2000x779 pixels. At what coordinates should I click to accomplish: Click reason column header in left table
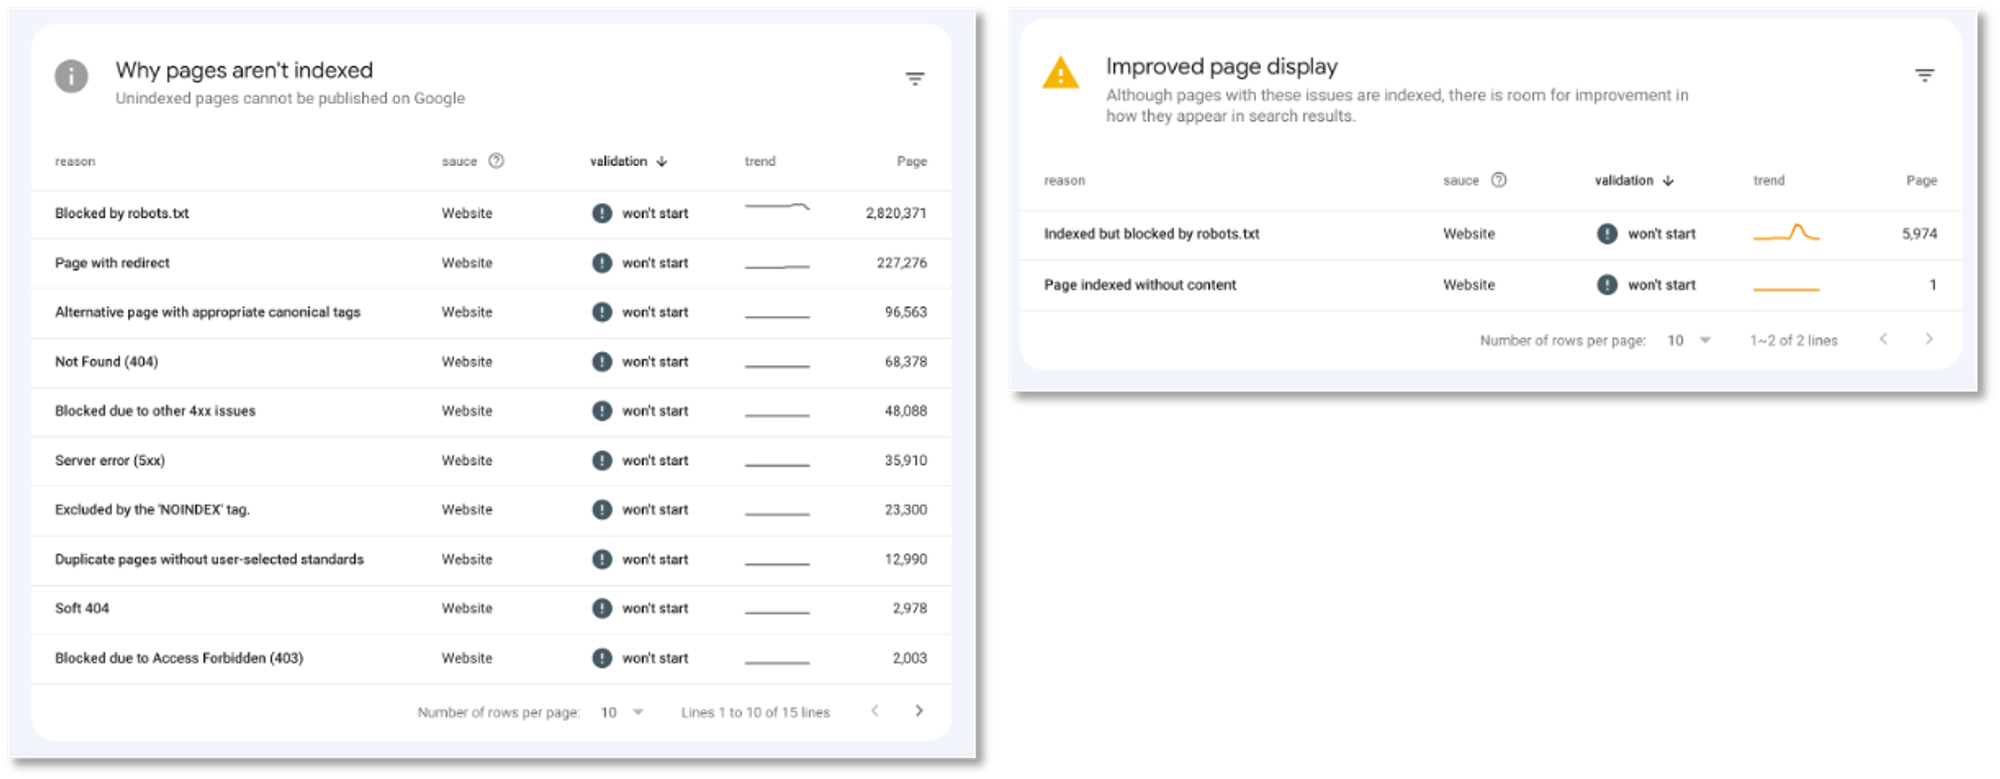(x=75, y=162)
